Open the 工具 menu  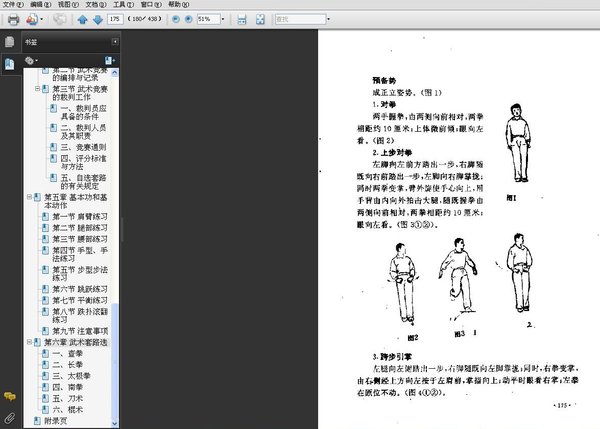coord(123,4)
